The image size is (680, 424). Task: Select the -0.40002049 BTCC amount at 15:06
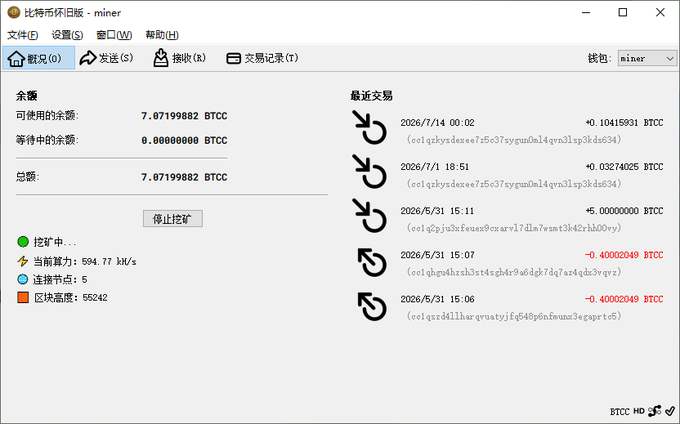(624, 299)
